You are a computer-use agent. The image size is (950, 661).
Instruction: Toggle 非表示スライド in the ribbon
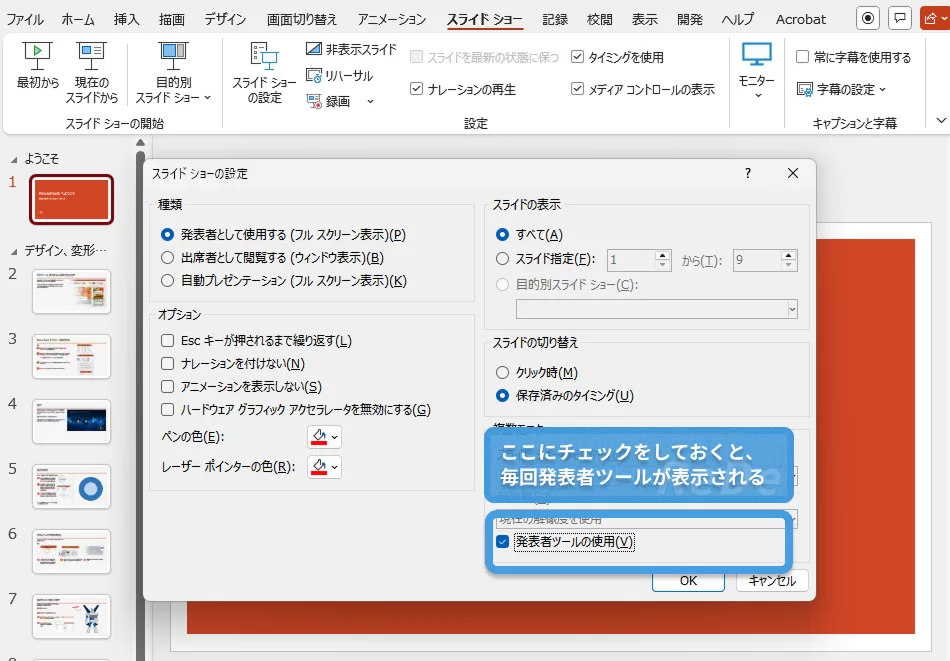tap(352, 47)
